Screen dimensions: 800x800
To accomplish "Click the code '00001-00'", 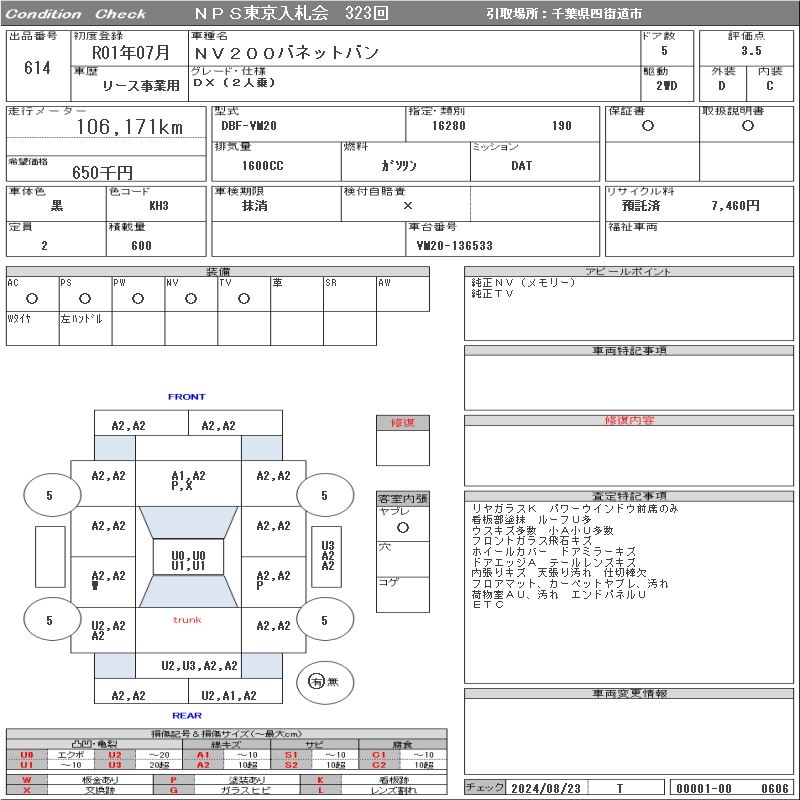I will pos(704,788).
